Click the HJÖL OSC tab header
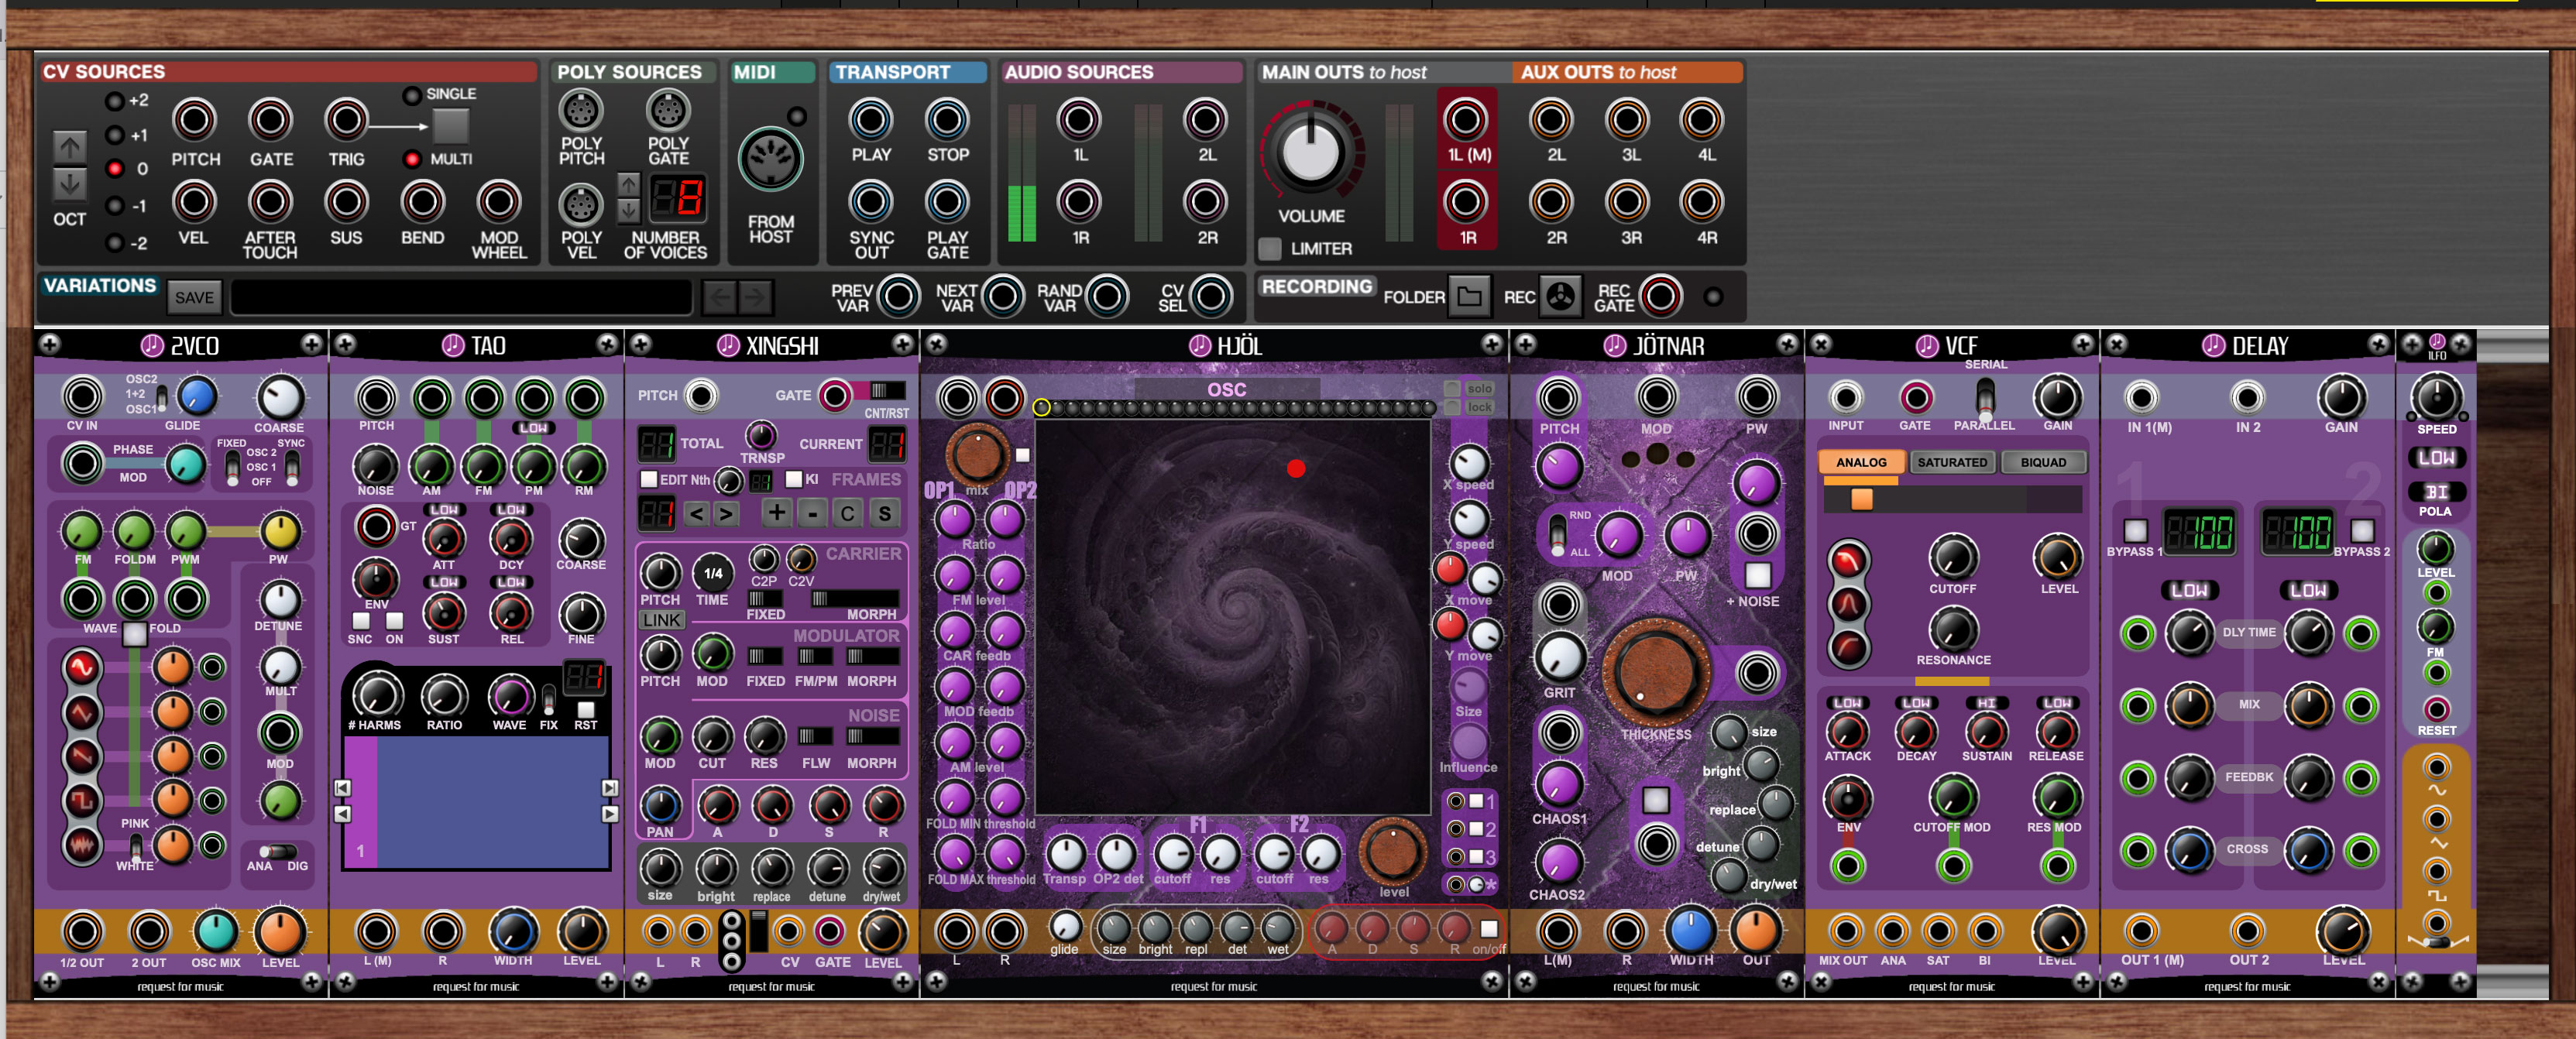 pos(1227,390)
